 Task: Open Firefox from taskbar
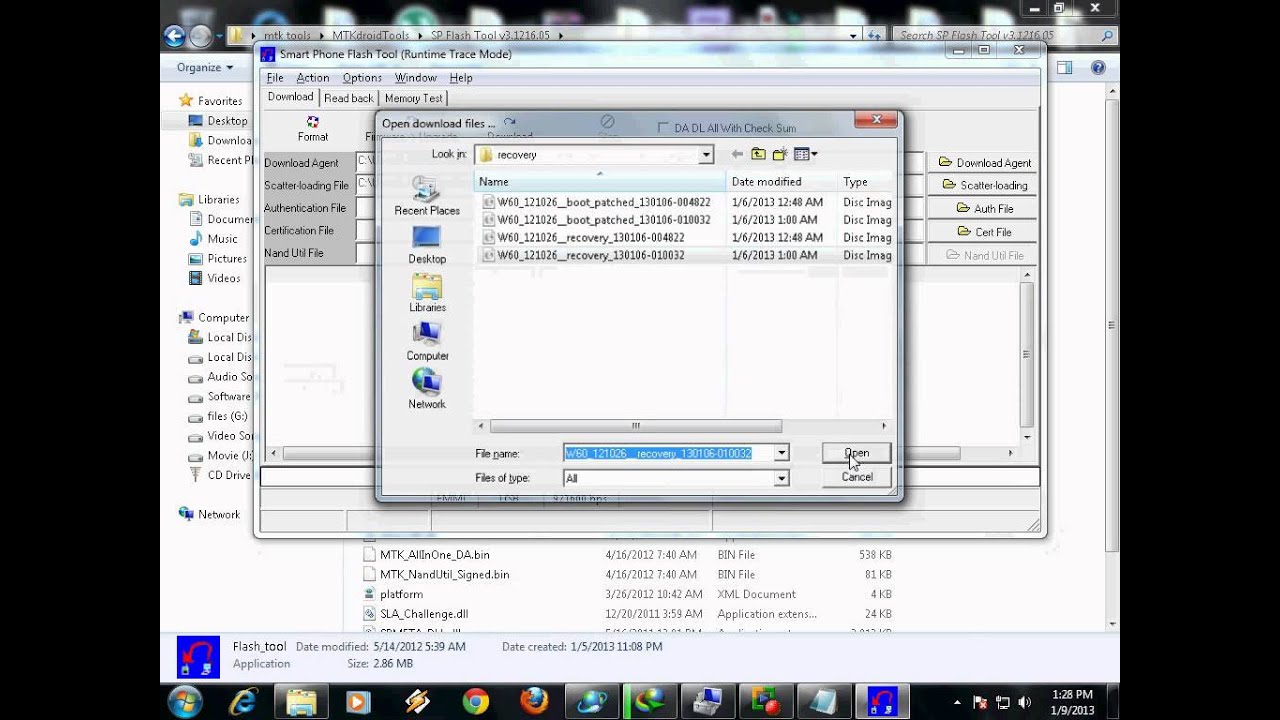[534, 702]
